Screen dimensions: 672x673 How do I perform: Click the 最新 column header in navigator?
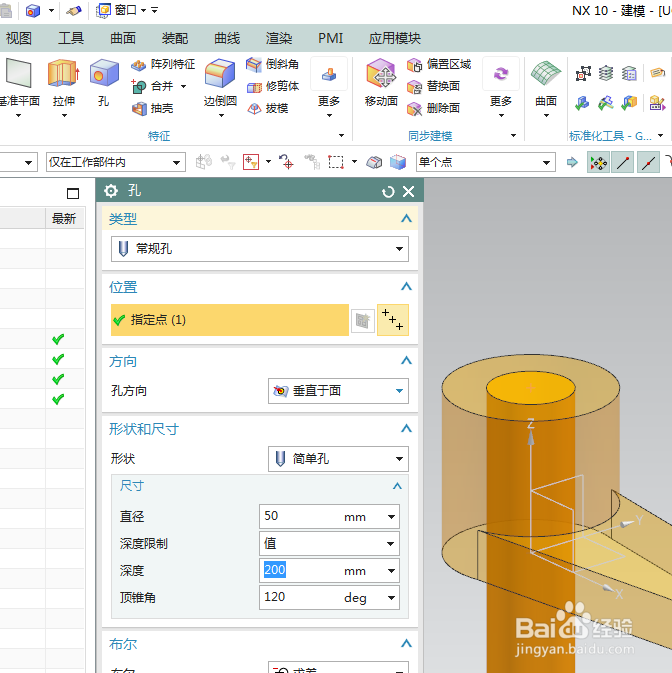pos(64,219)
